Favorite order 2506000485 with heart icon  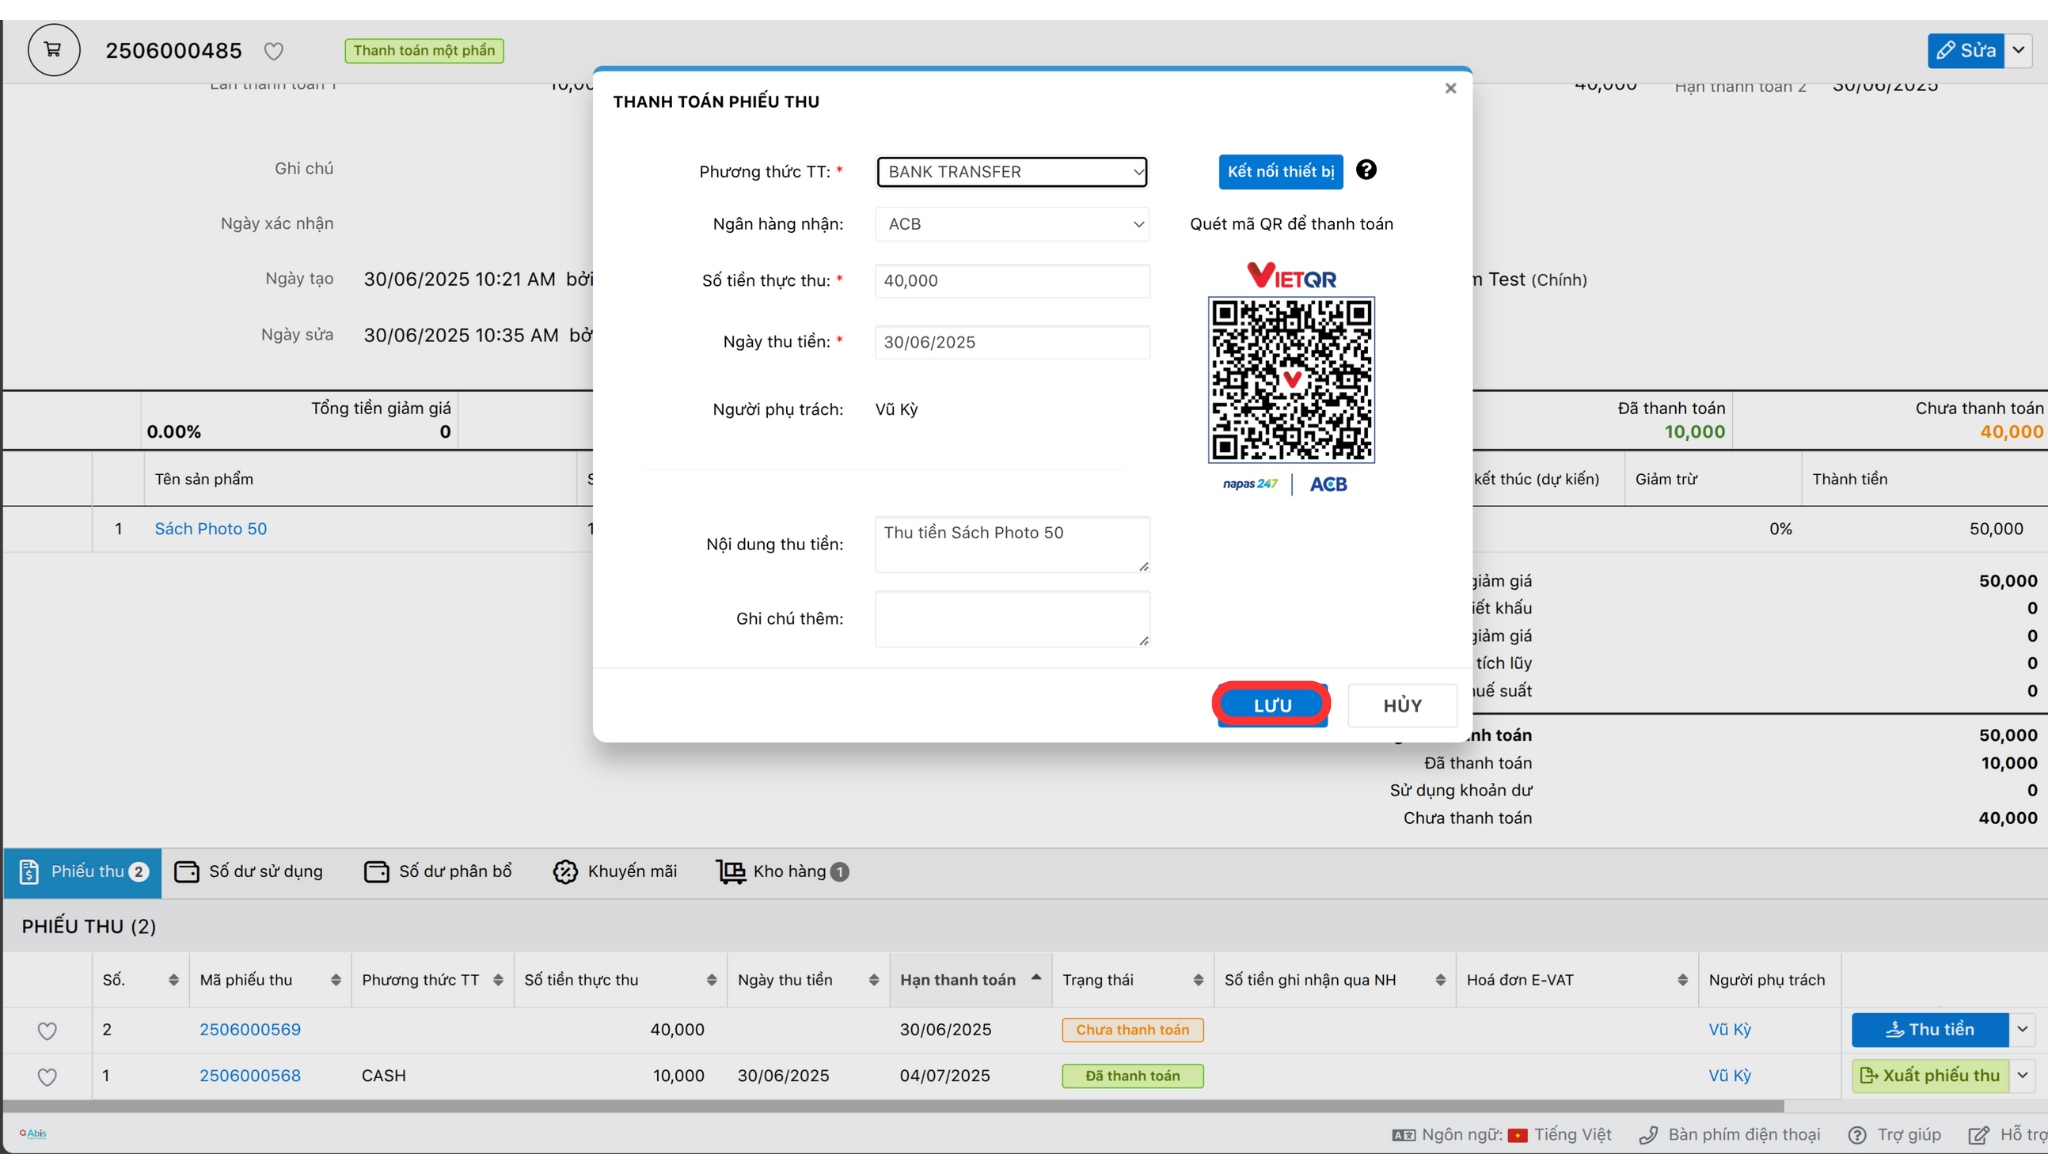pyautogui.click(x=273, y=51)
